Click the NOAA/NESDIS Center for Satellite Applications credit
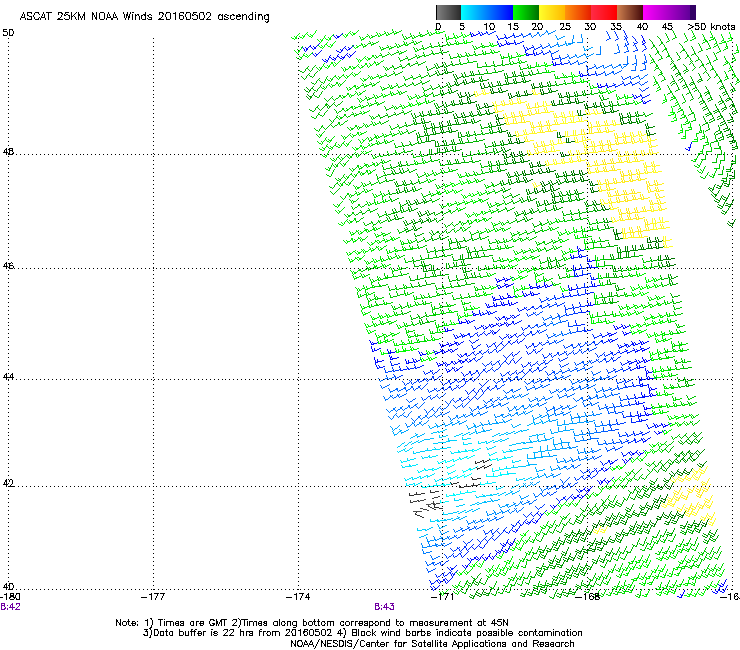This screenshot has width=740, height=650. tap(432, 644)
